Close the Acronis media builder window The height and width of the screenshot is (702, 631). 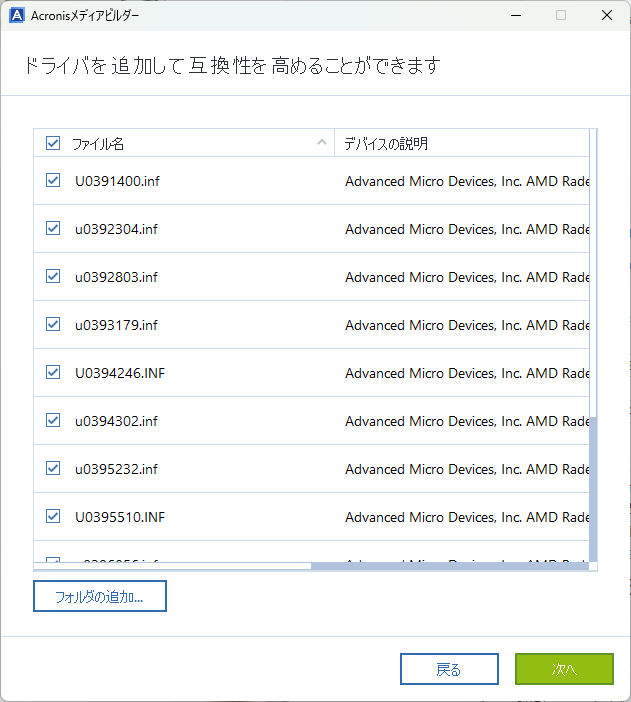click(607, 15)
